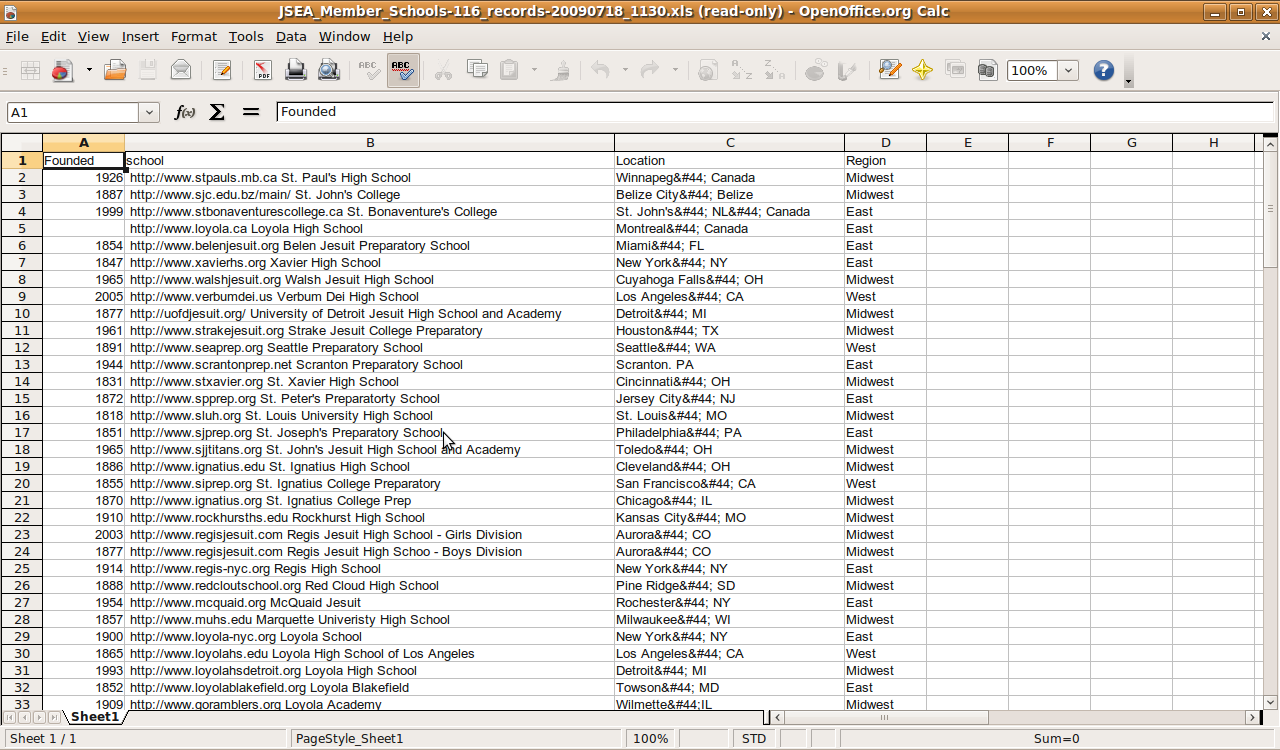
Task: Select the Sheet1 tab
Action: click(x=94, y=717)
